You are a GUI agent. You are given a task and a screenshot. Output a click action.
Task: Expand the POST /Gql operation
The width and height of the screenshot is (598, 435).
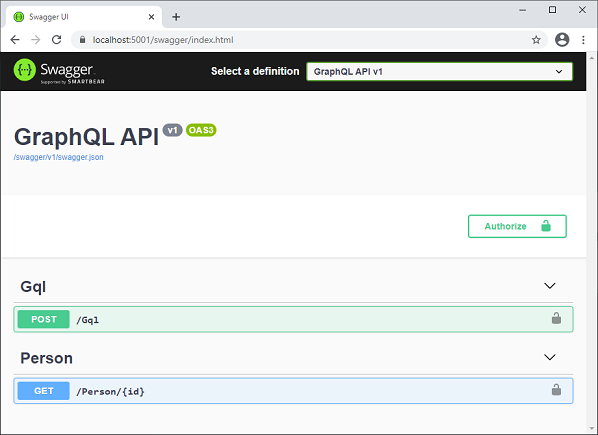[293, 319]
